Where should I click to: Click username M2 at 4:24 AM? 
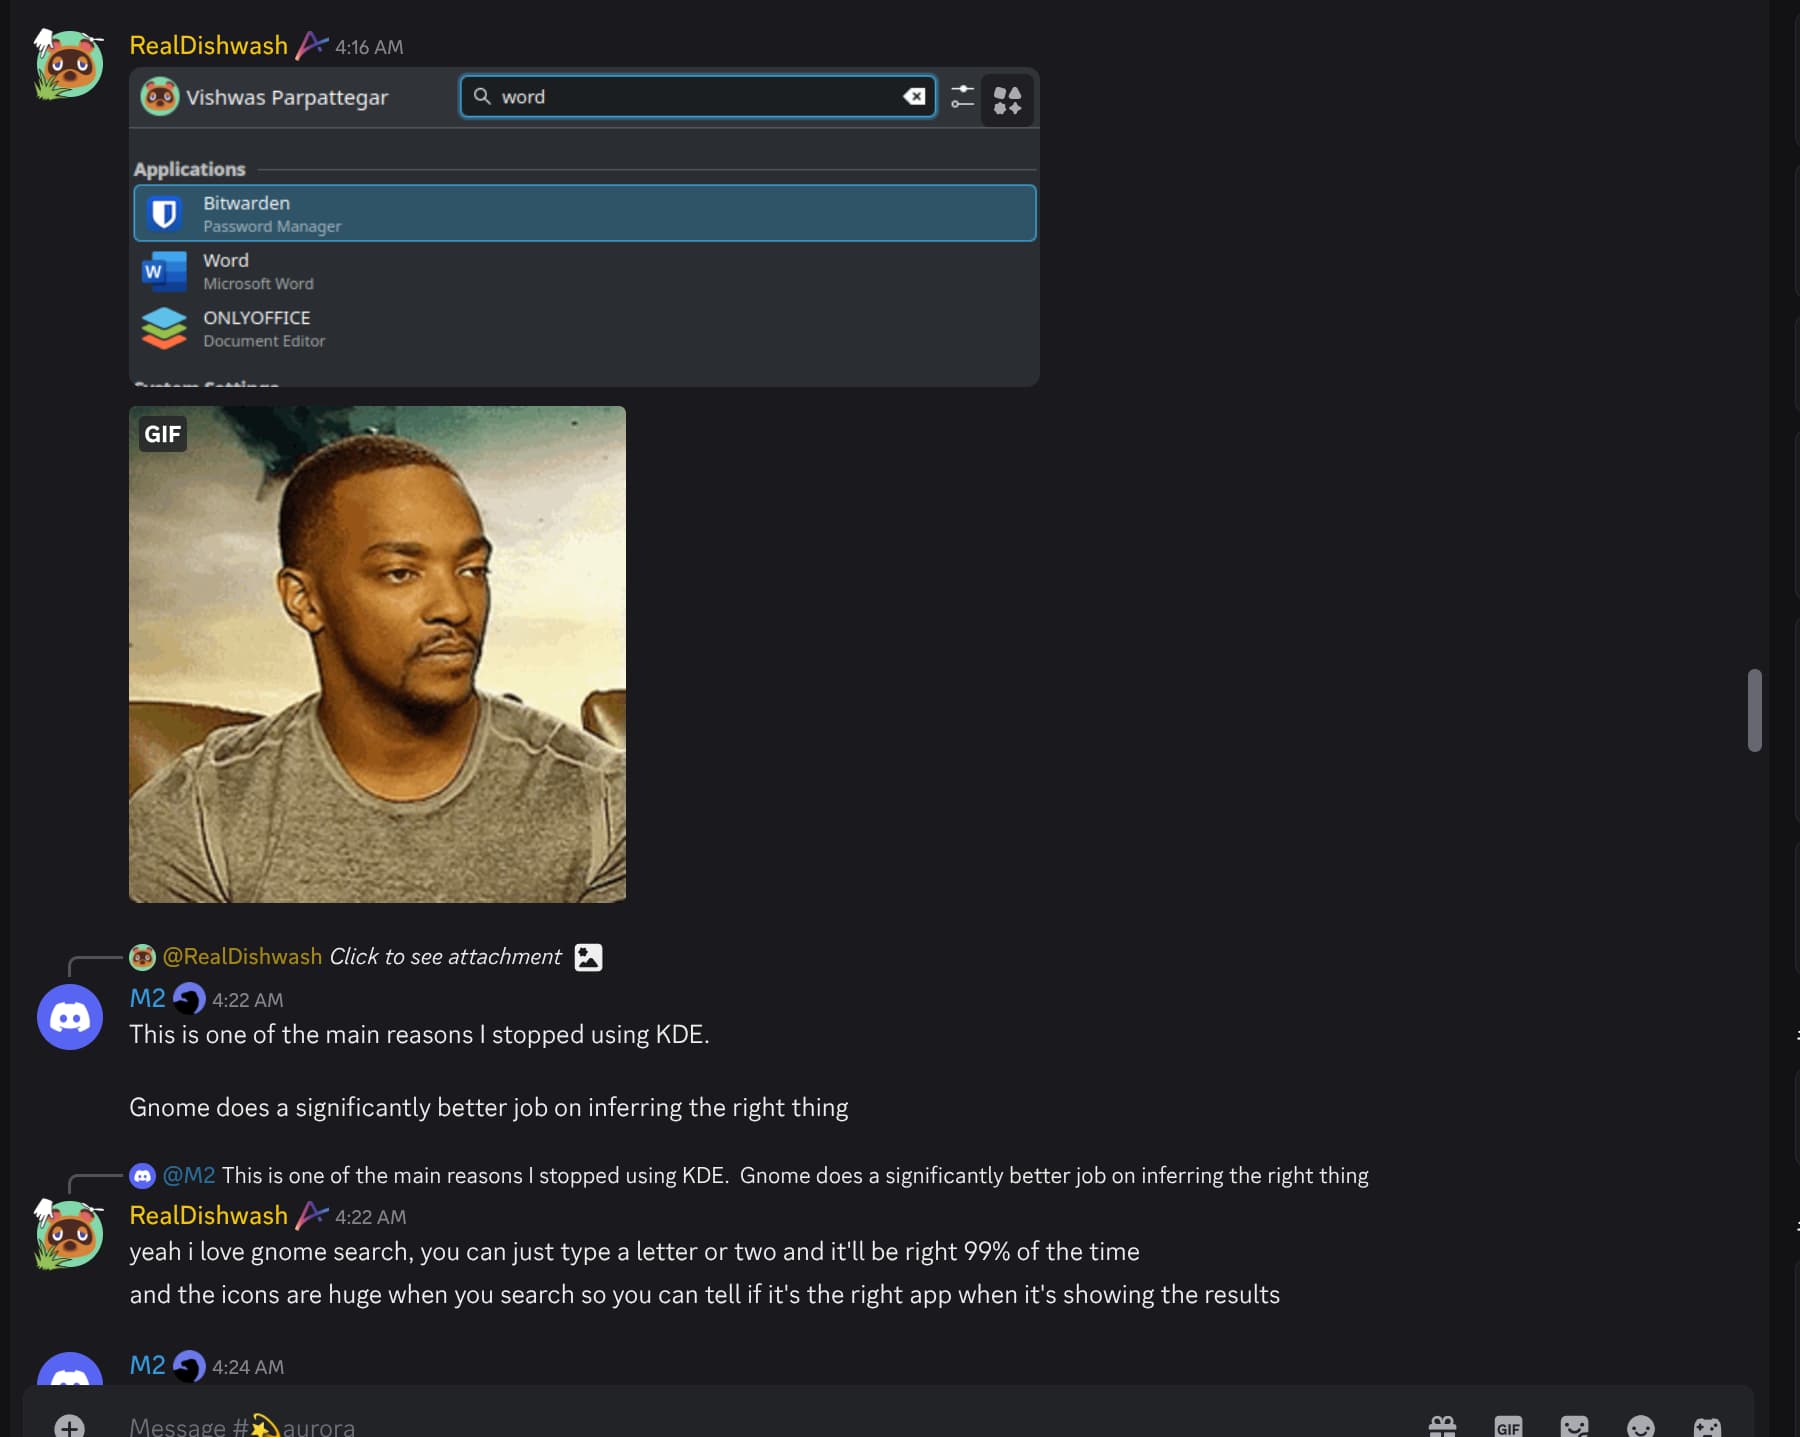point(147,1365)
